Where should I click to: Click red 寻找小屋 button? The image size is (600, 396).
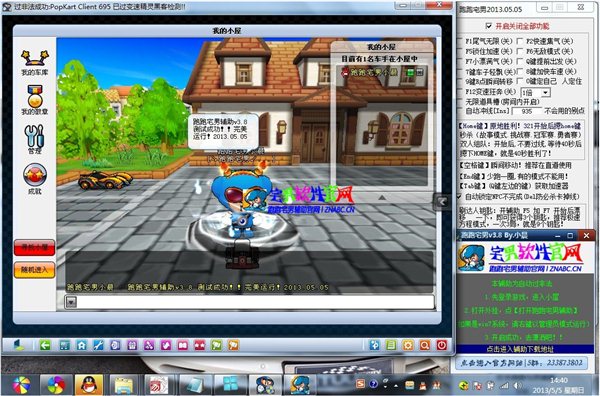tap(34, 248)
